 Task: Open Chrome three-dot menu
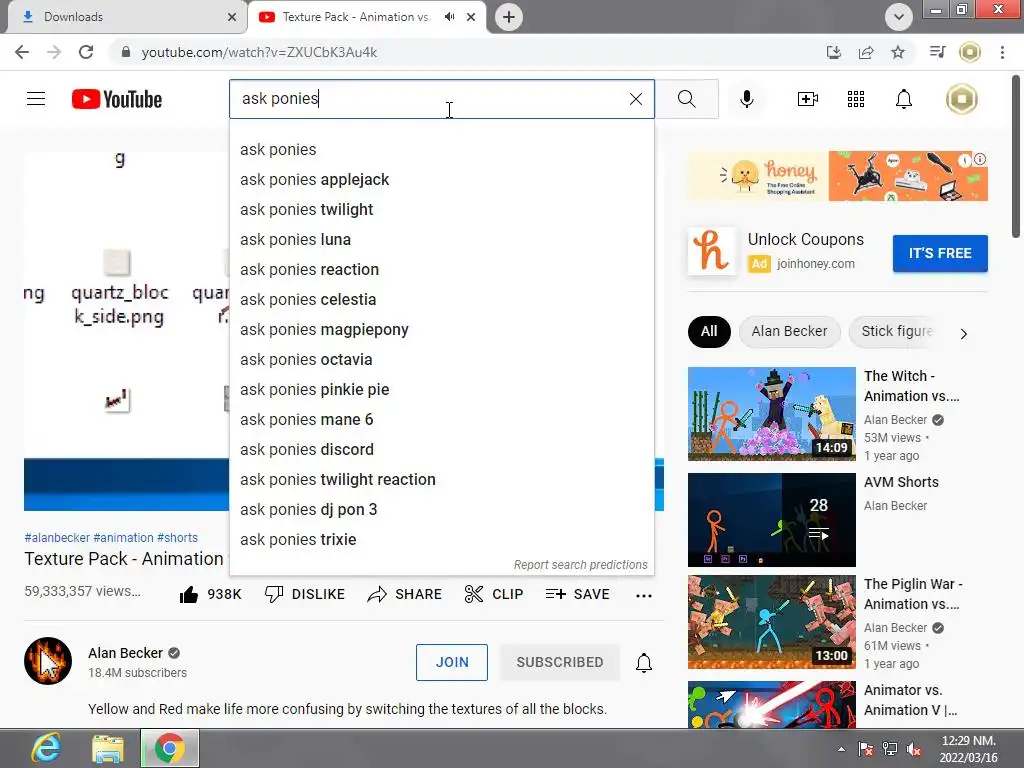click(1002, 52)
